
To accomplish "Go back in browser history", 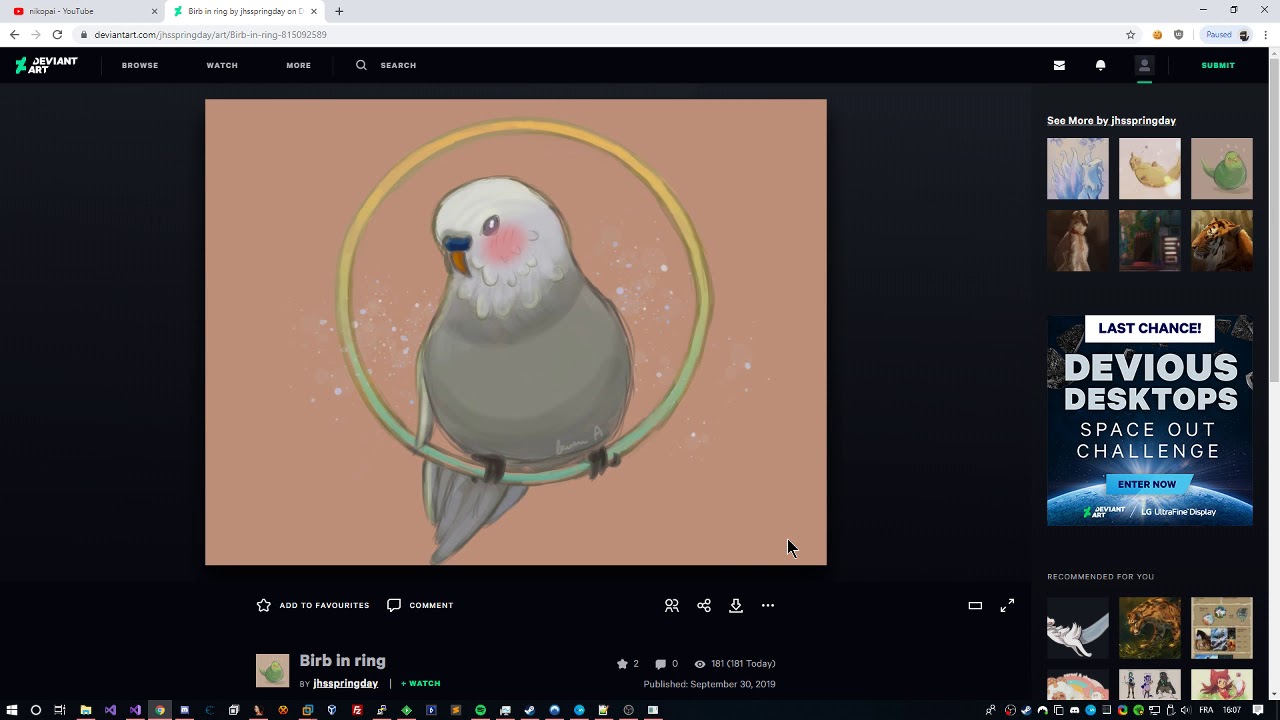I will point(14,34).
